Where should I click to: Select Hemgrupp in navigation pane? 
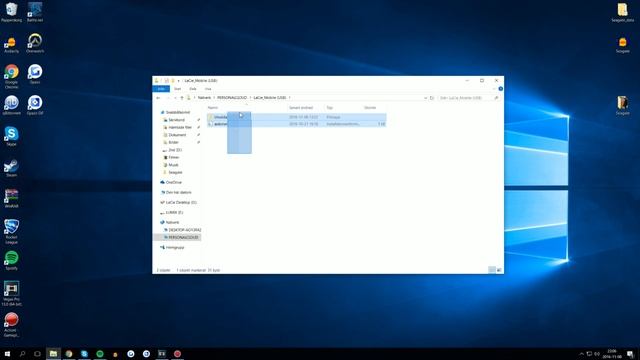(x=174, y=247)
